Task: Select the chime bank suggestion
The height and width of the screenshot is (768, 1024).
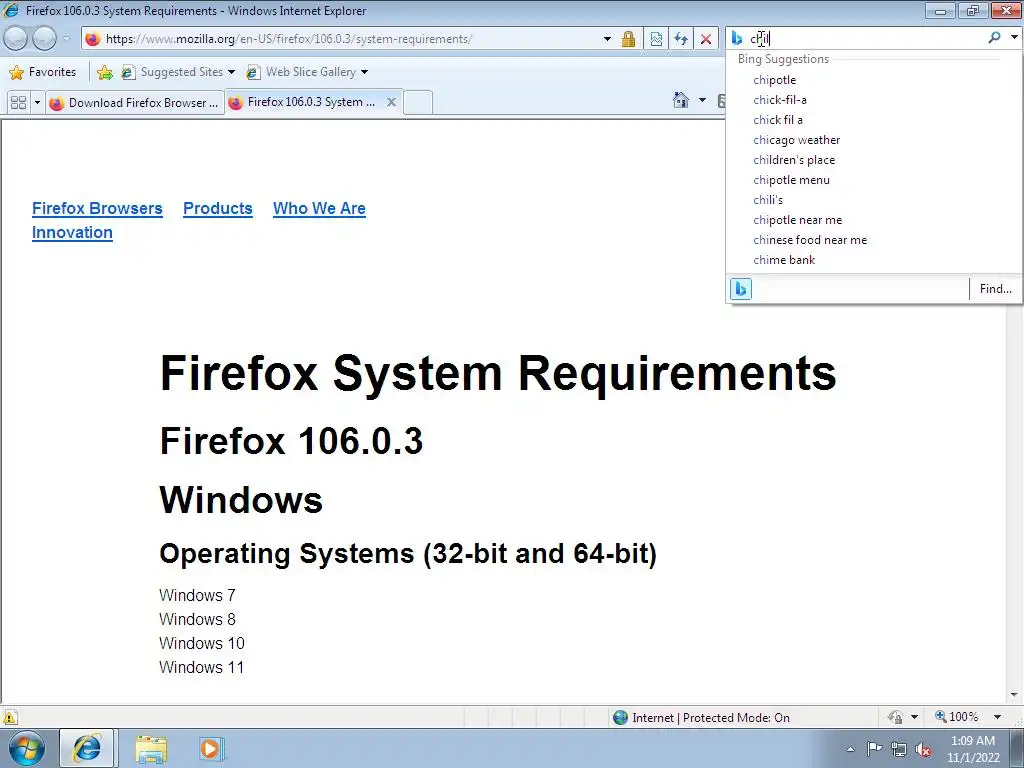Action: (784, 260)
